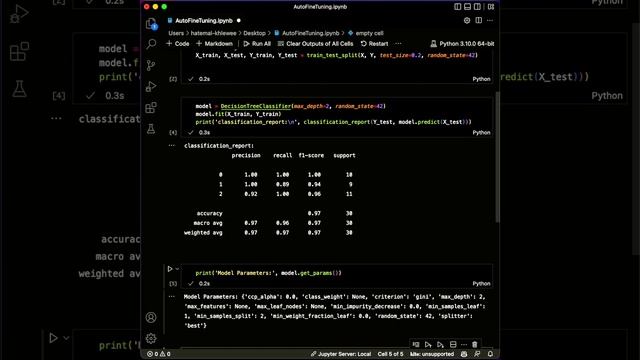Click Python language label of train_test_split cell
The height and width of the screenshot is (360, 640).
481,79
